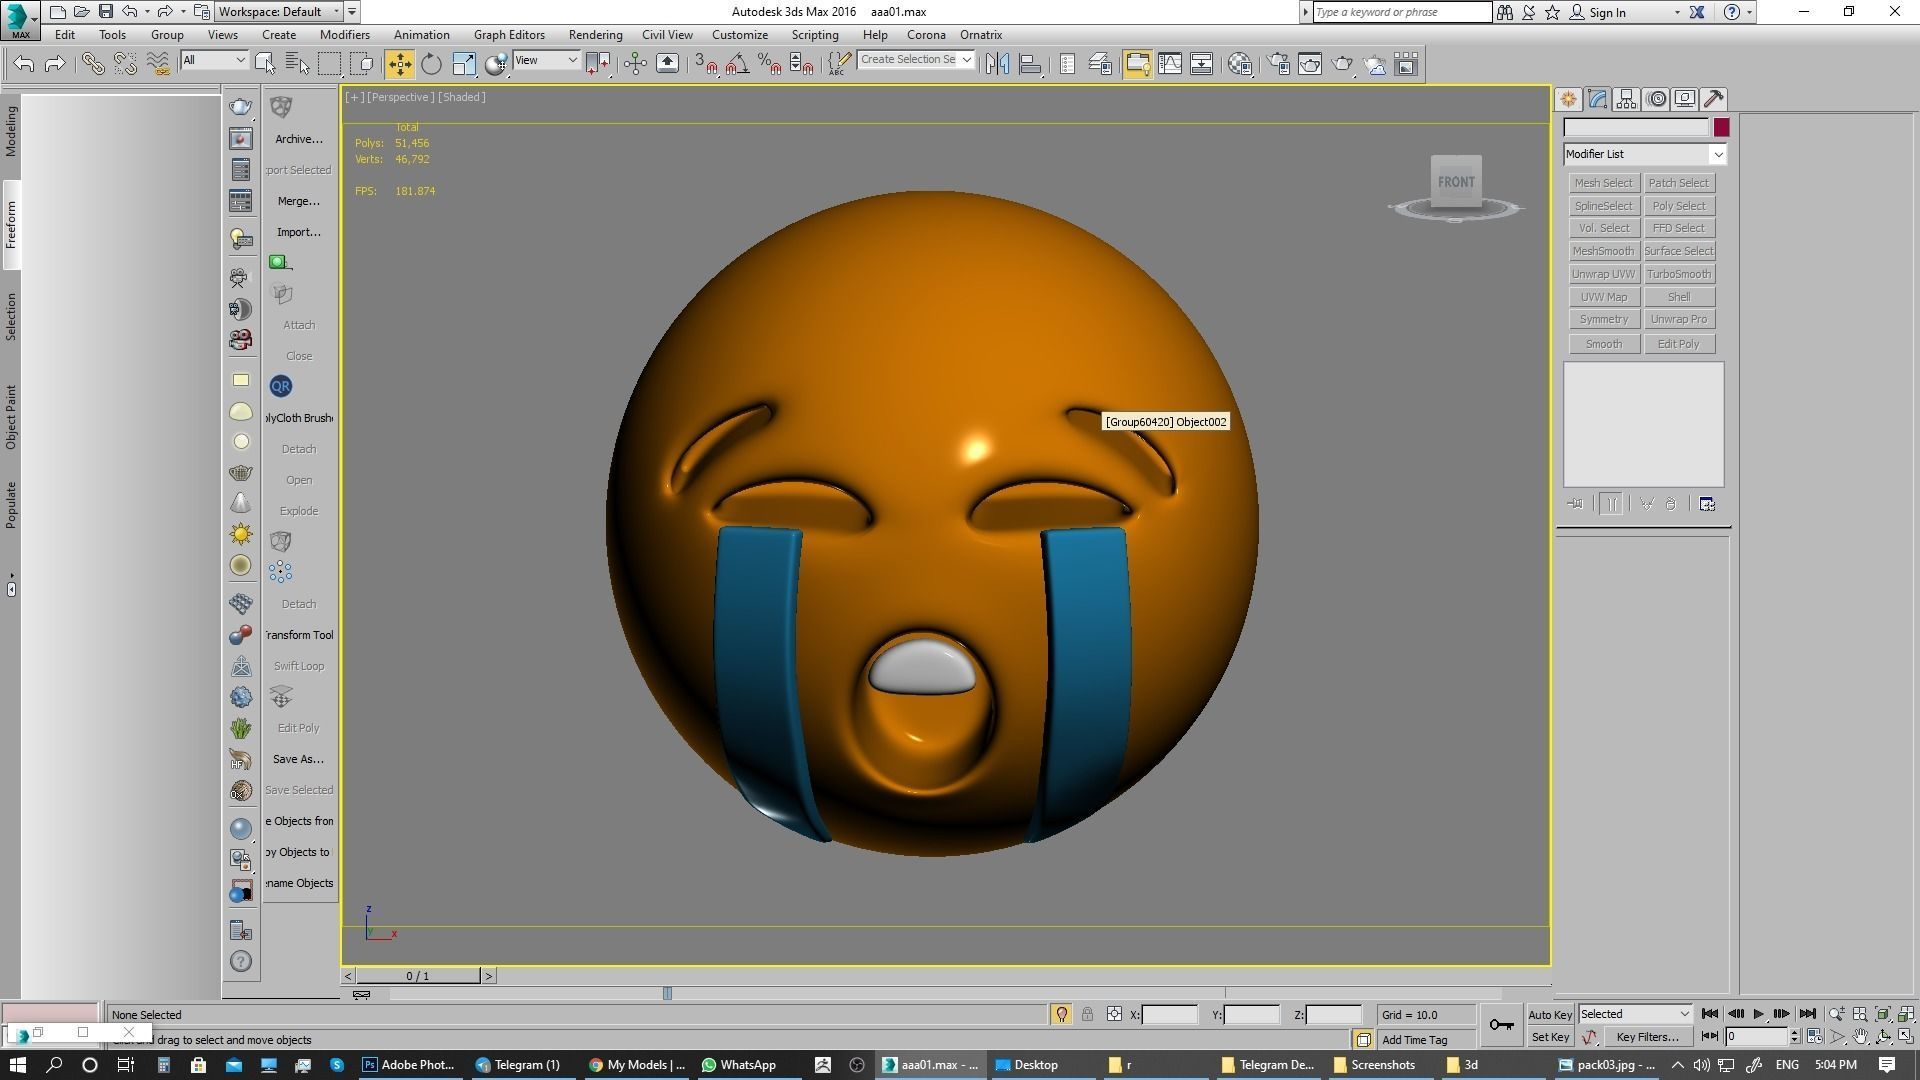Expand the Help question mark dropdown arrow
The image size is (1920, 1080).
coord(1749,13)
